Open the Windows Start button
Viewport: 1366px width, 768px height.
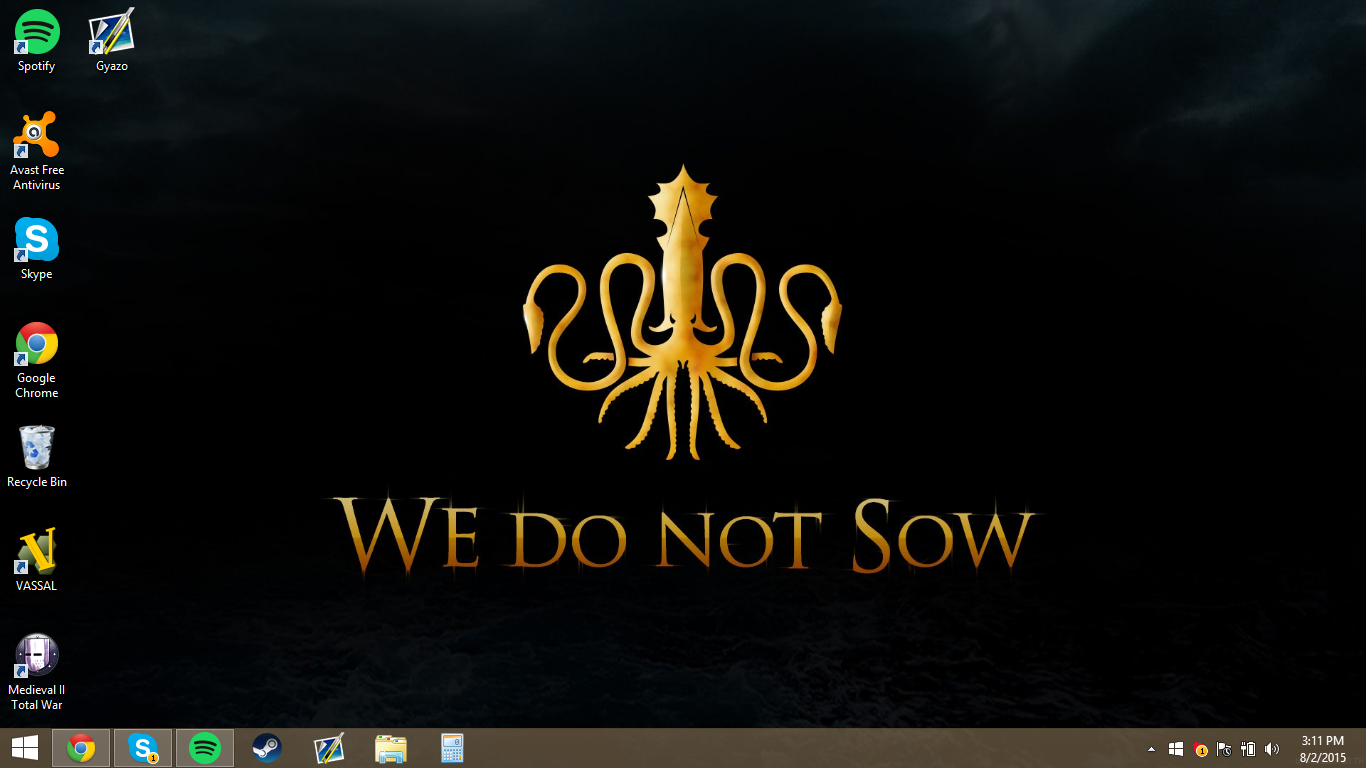click(25, 748)
